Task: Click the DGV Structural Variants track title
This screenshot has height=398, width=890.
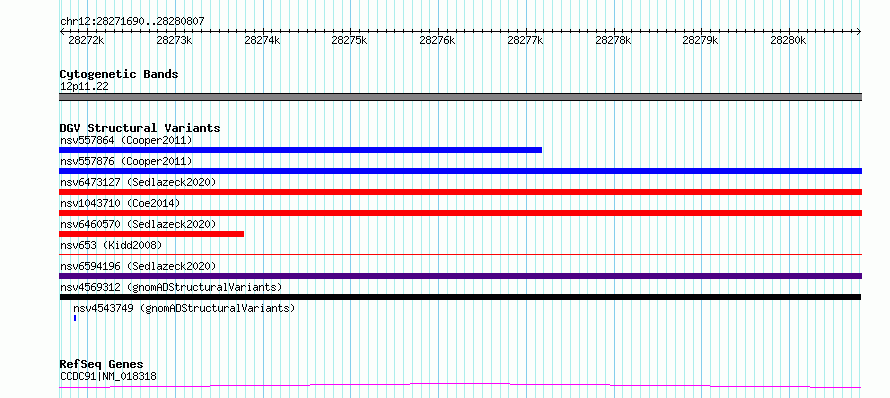Action: pyautogui.click(x=140, y=128)
